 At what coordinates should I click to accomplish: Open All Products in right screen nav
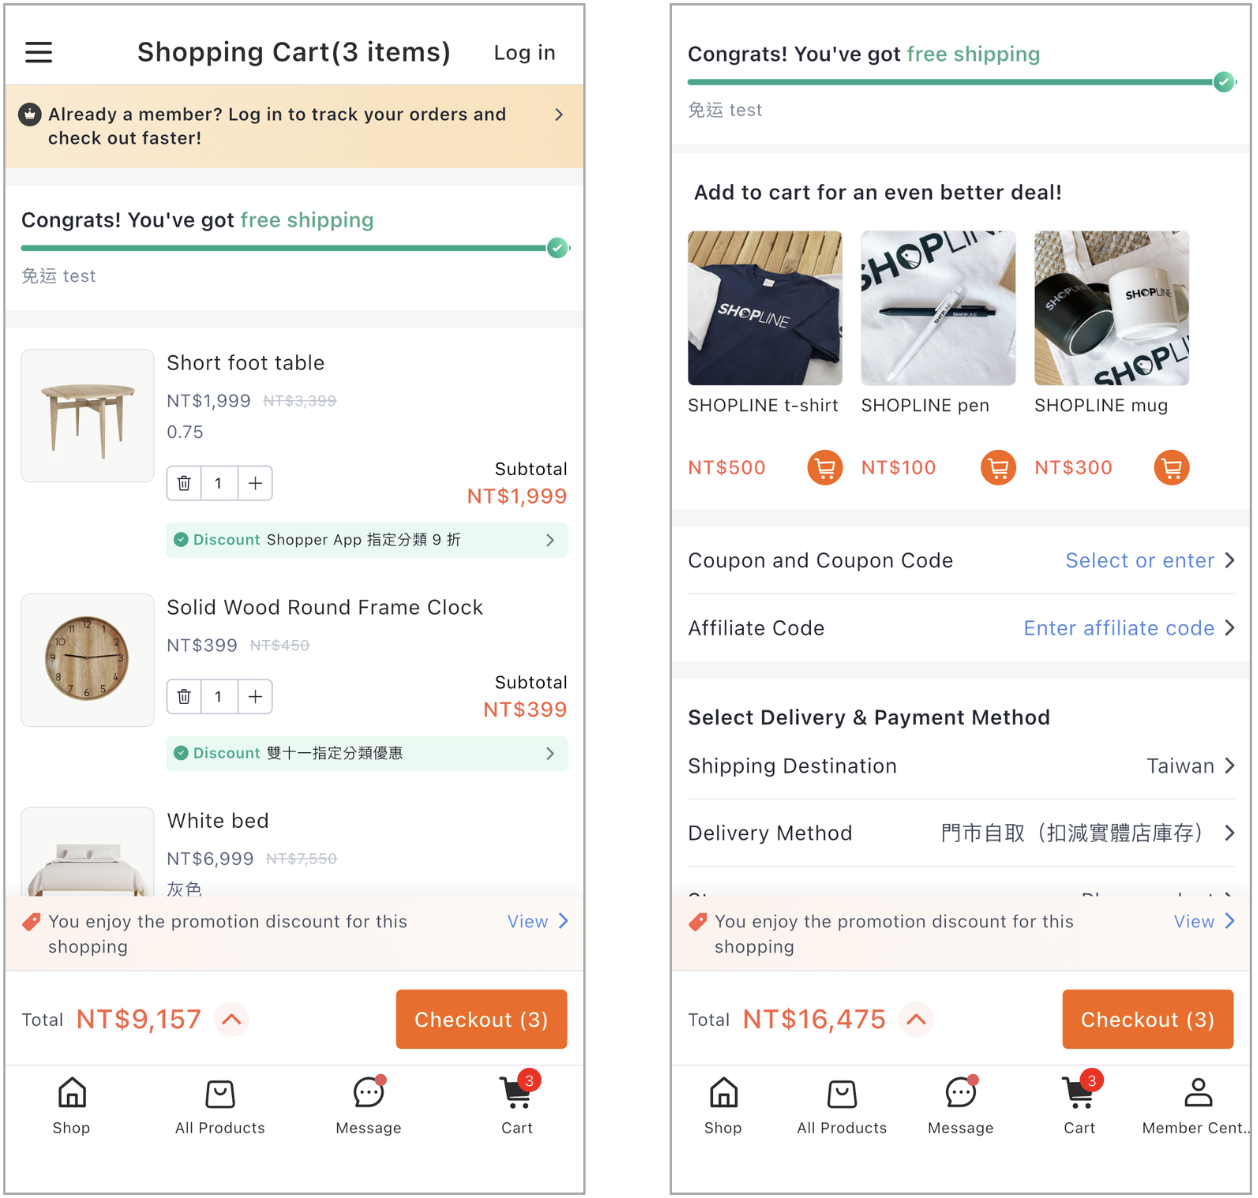point(842,1106)
